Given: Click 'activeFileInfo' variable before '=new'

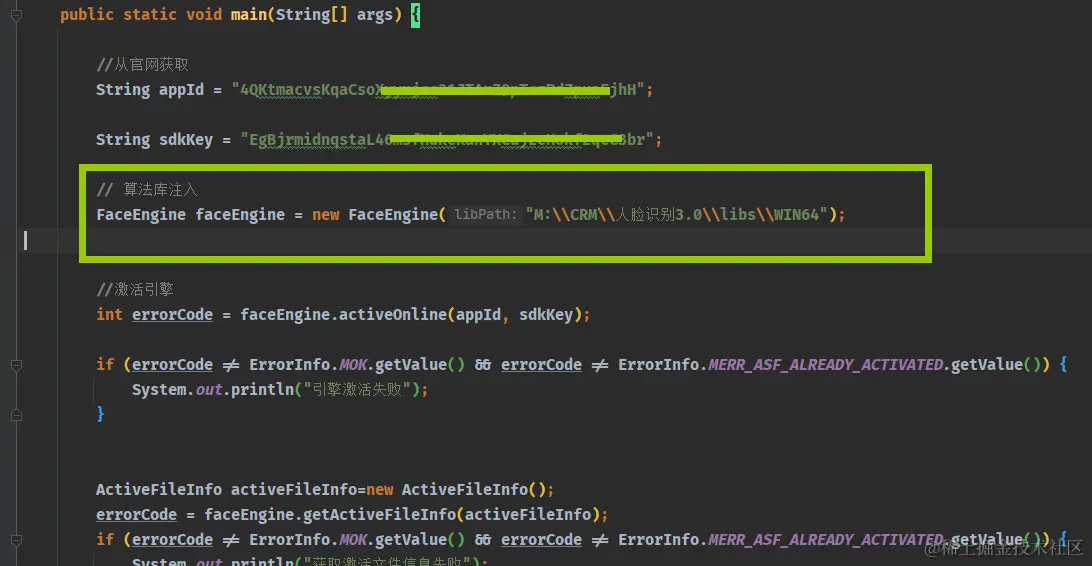Looking at the screenshot, I should click(x=294, y=489).
